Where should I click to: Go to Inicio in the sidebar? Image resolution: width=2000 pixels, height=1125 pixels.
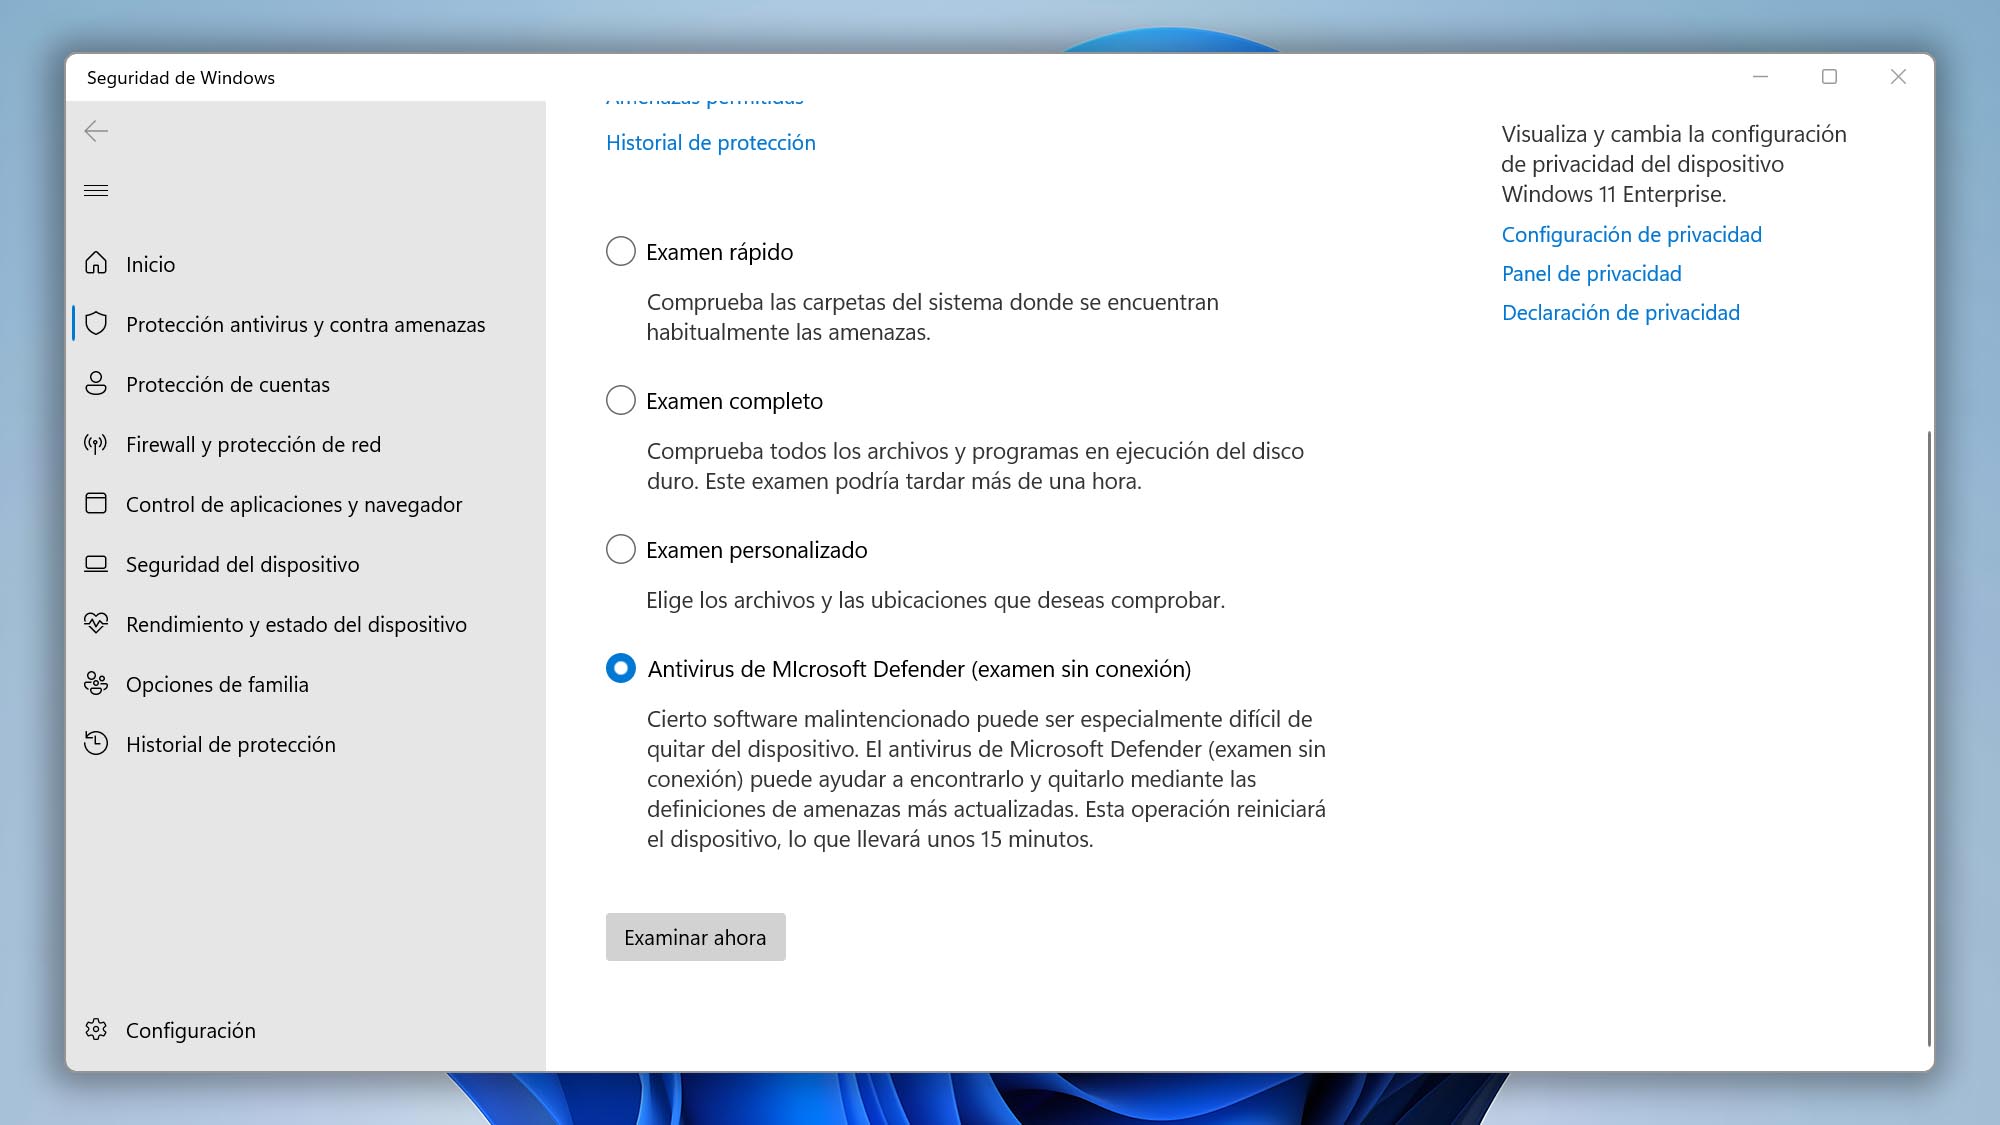(x=306, y=264)
